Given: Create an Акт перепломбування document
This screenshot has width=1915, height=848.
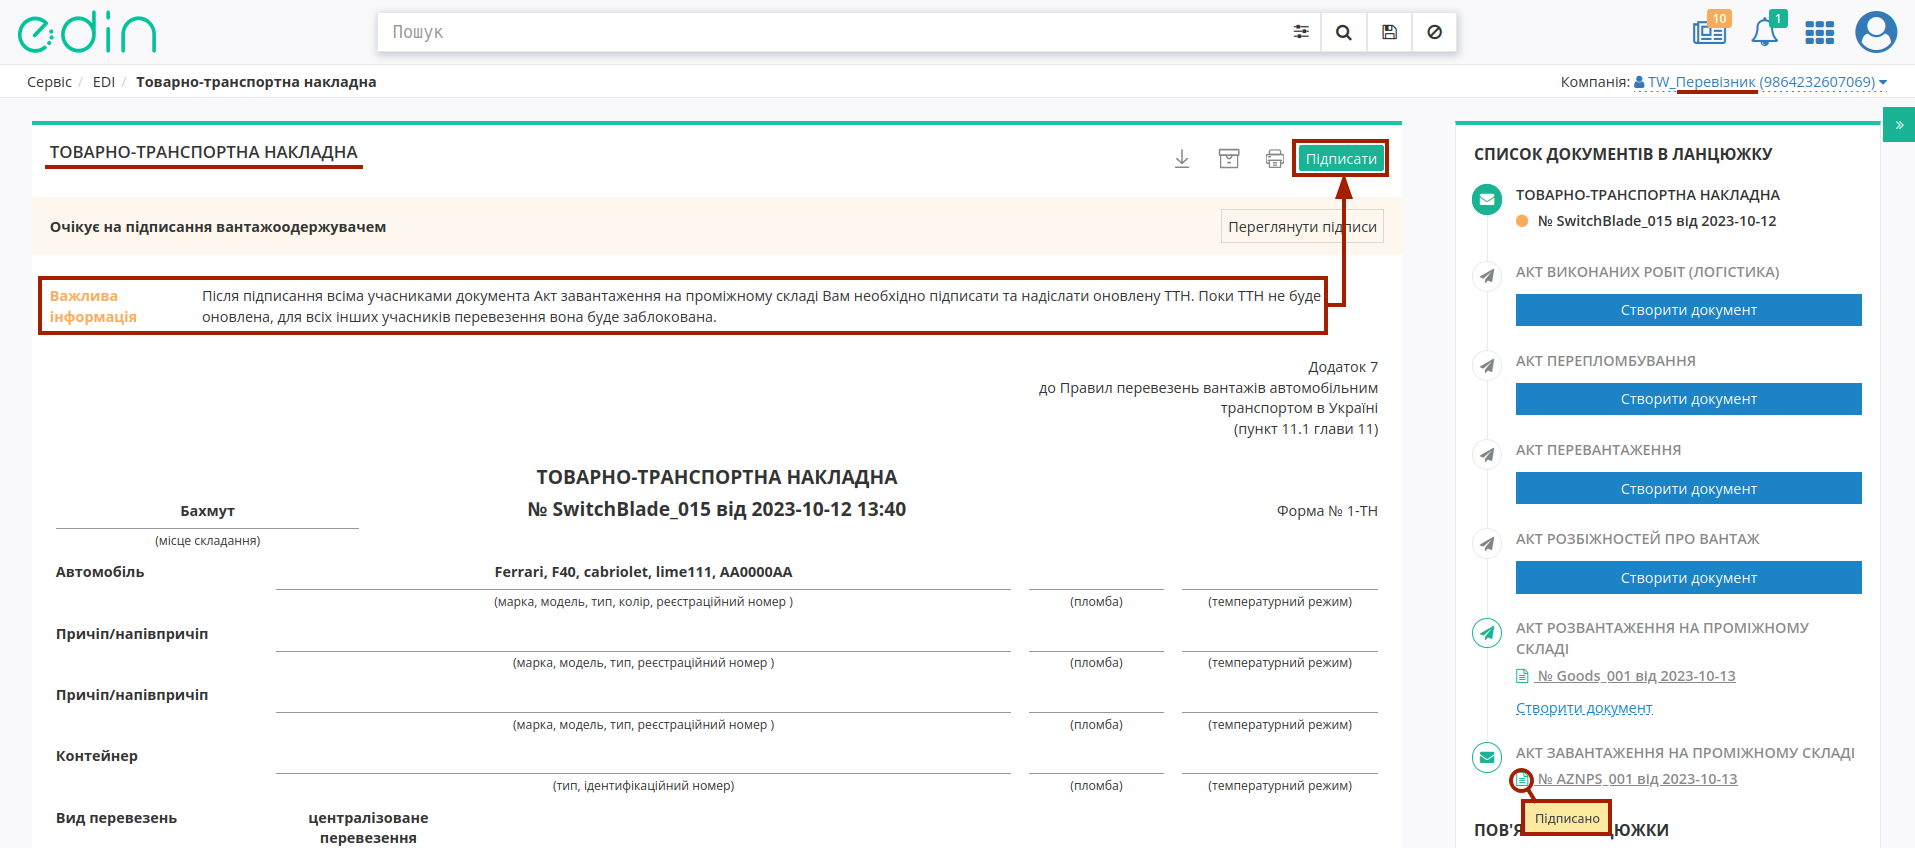Looking at the screenshot, I should (1688, 399).
